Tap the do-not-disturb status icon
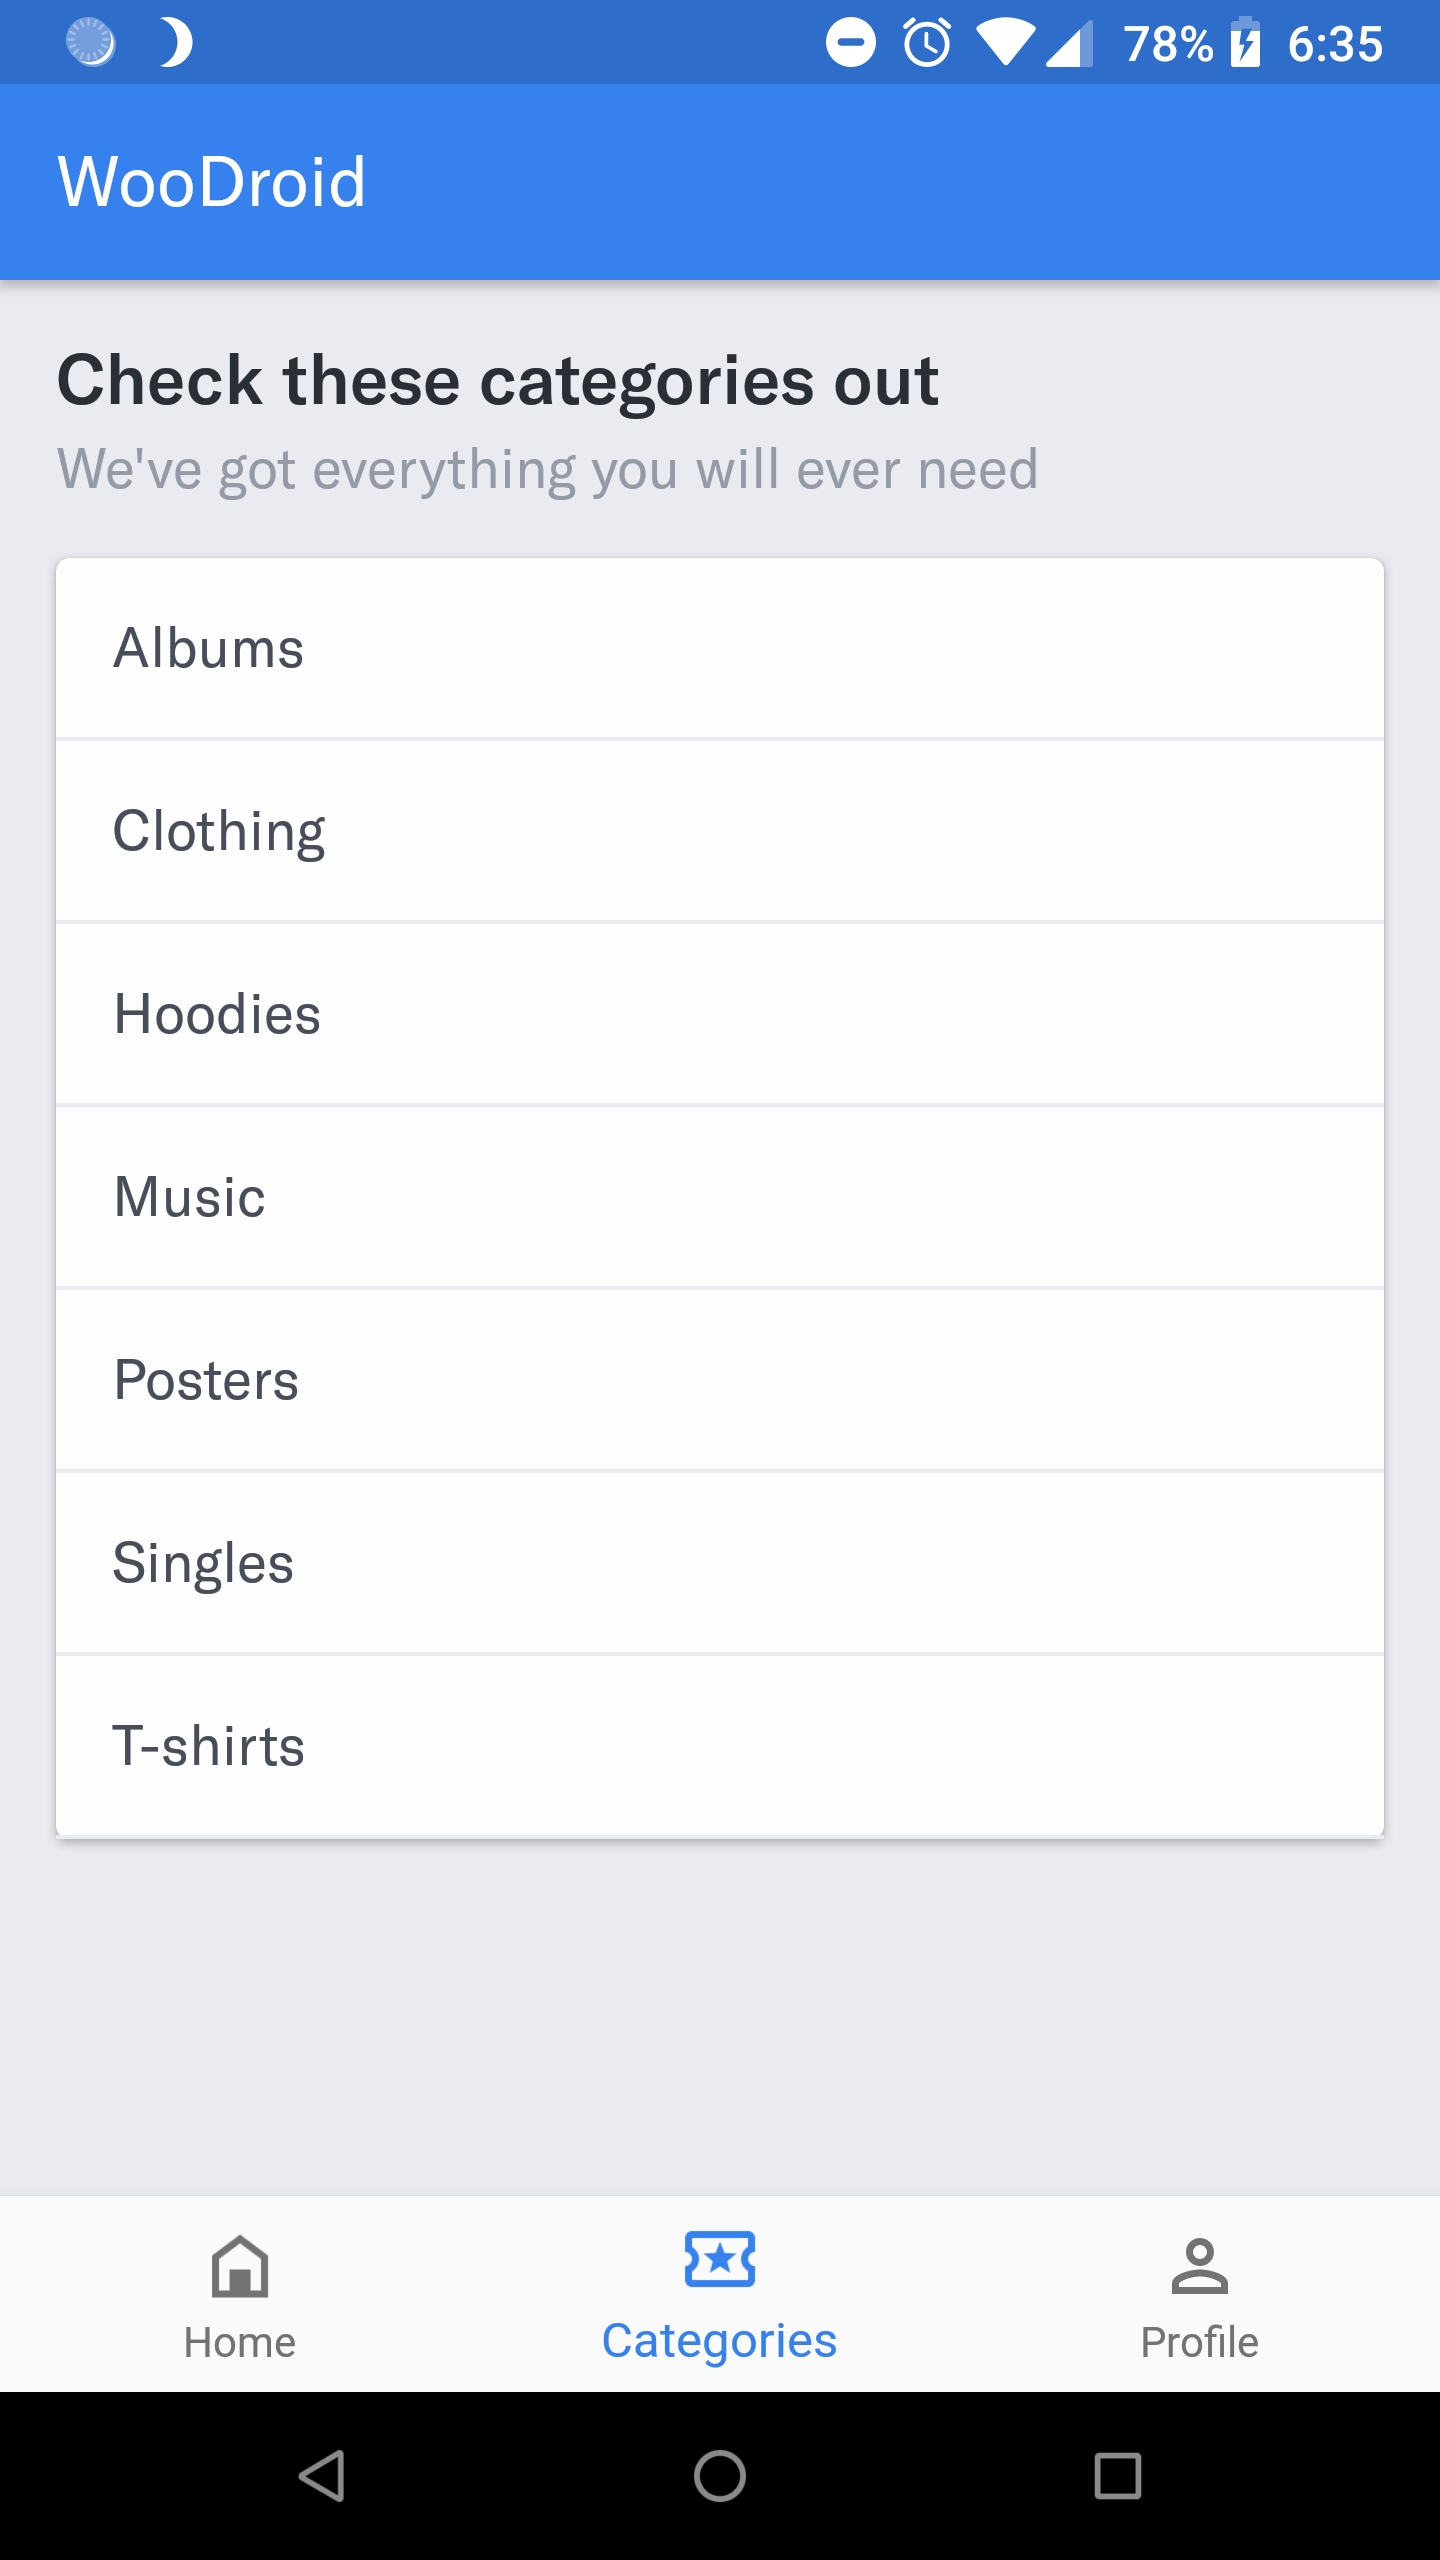The width and height of the screenshot is (1440, 2560). (x=850, y=43)
